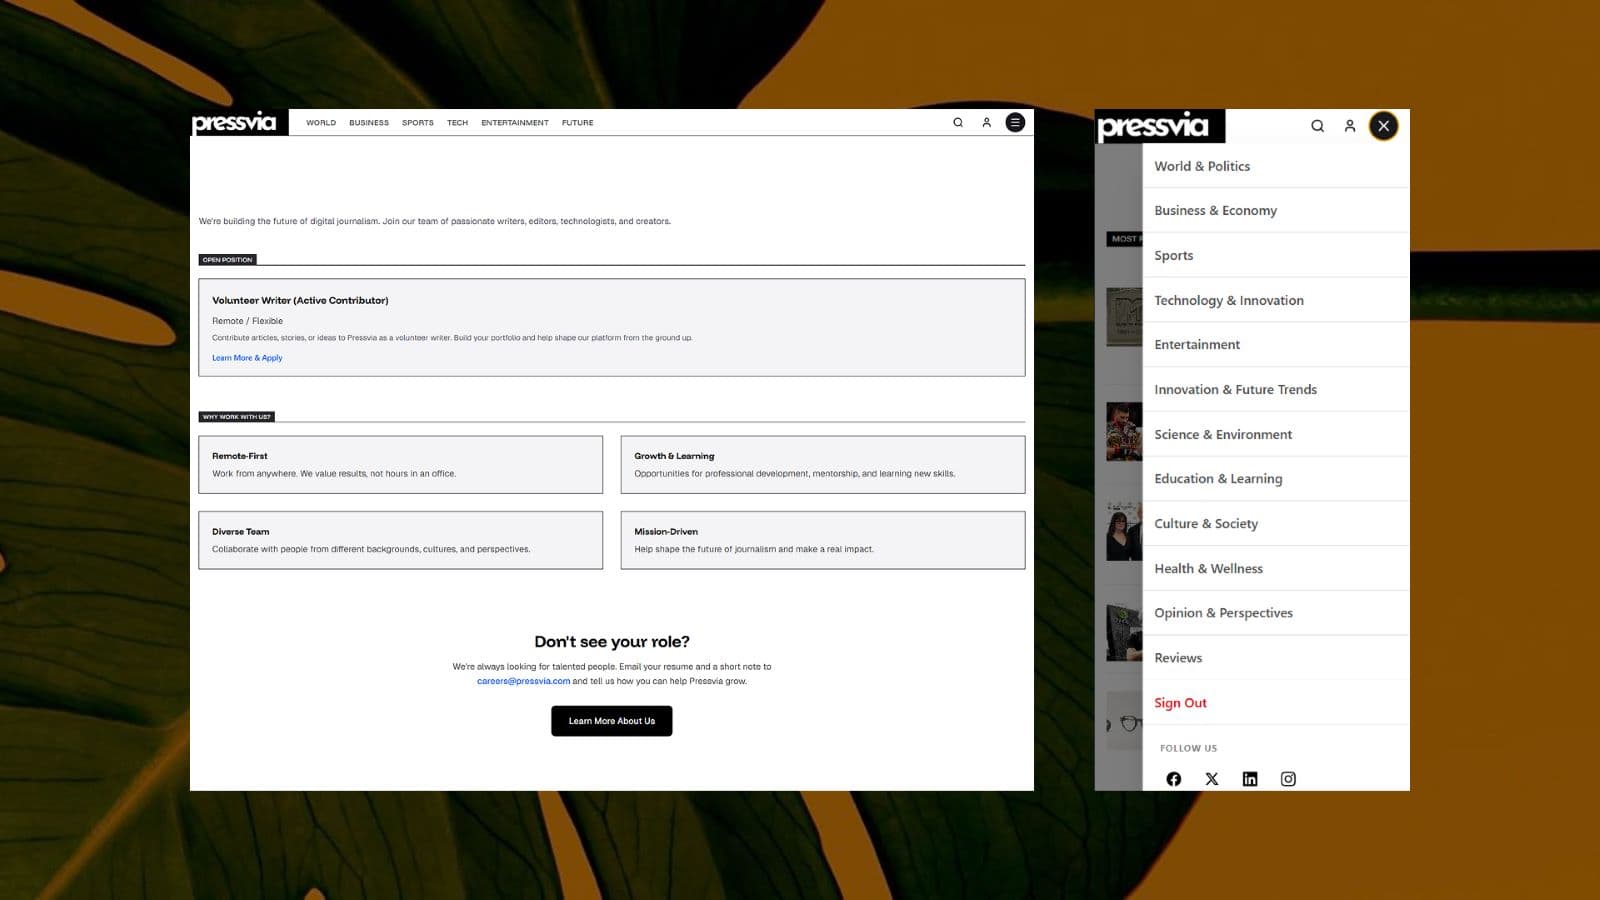Image resolution: width=1600 pixels, height=900 pixels.
Task: Open the X (Twitter) social icon
Action: [x=1212, y=779]
